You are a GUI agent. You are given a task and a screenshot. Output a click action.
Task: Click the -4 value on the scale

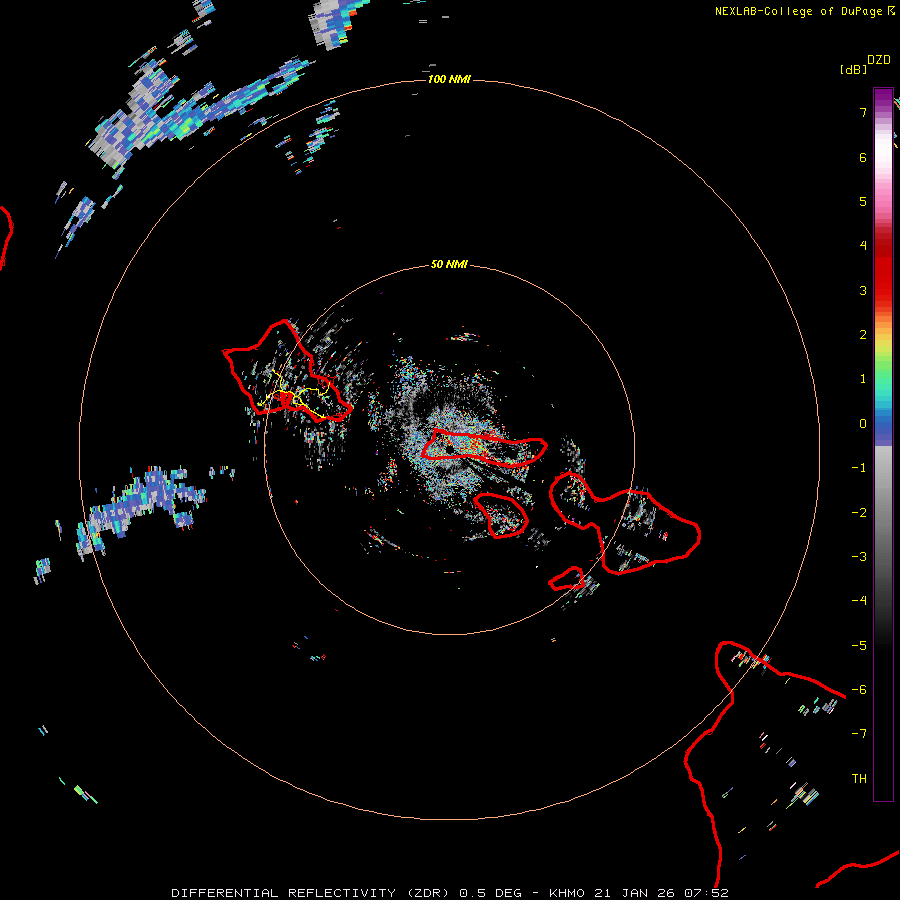tap(859, 601)
